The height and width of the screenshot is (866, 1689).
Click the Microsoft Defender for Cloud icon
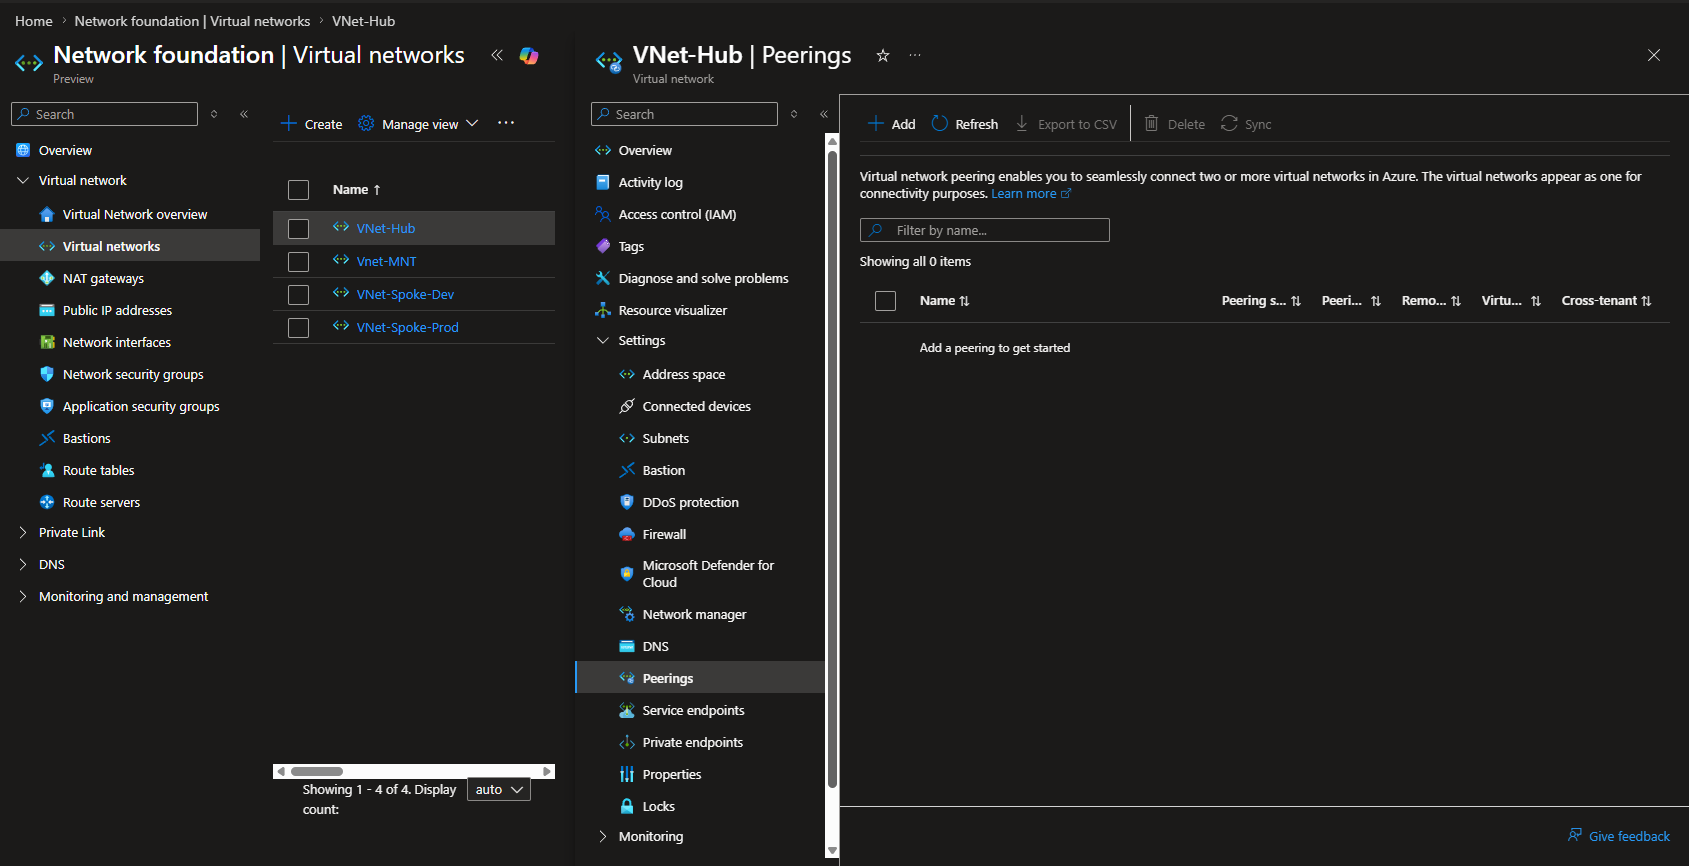tap(627, 574)
